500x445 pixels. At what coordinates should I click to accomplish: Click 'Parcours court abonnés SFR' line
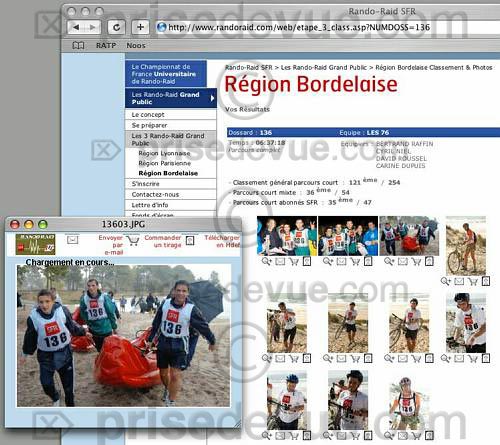click(300, 202)
